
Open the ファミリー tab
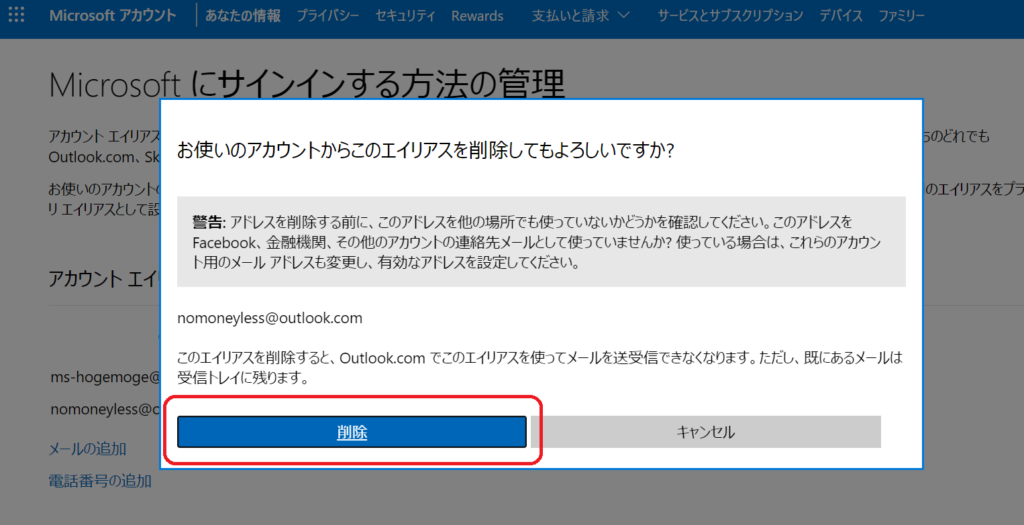pos(901,16)
